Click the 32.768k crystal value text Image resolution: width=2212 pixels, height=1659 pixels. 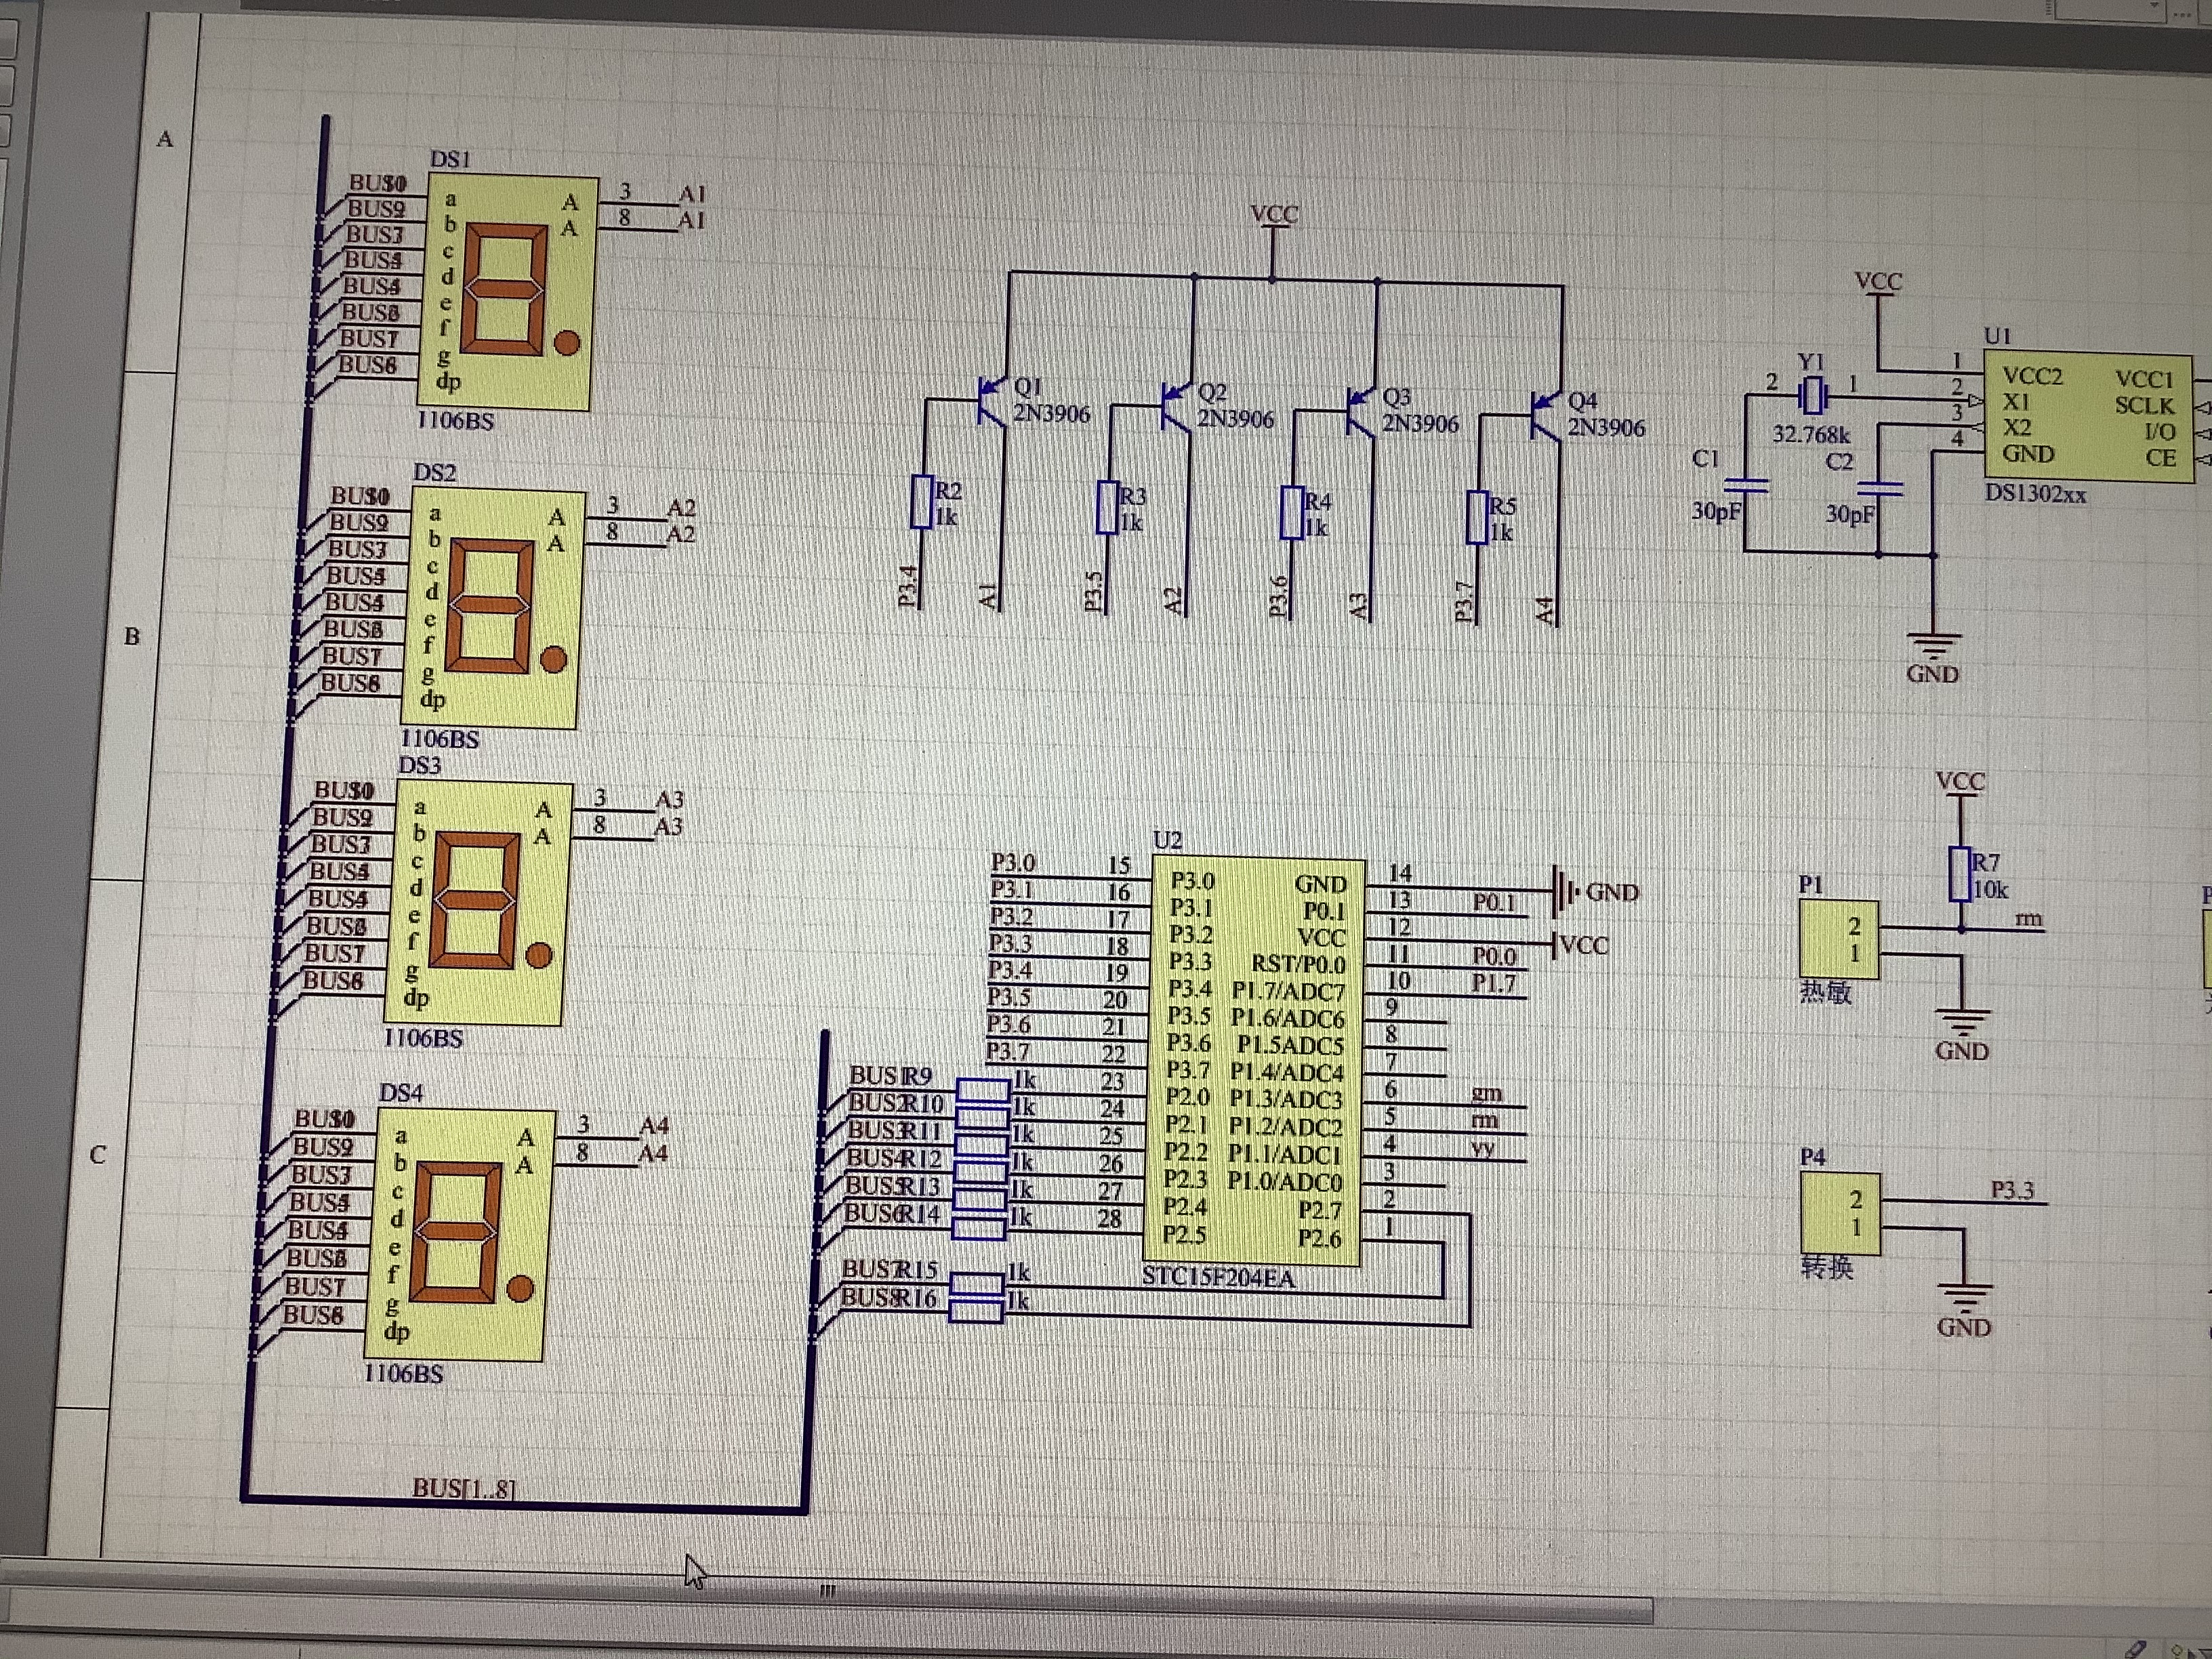click(x=1811, y=435)
